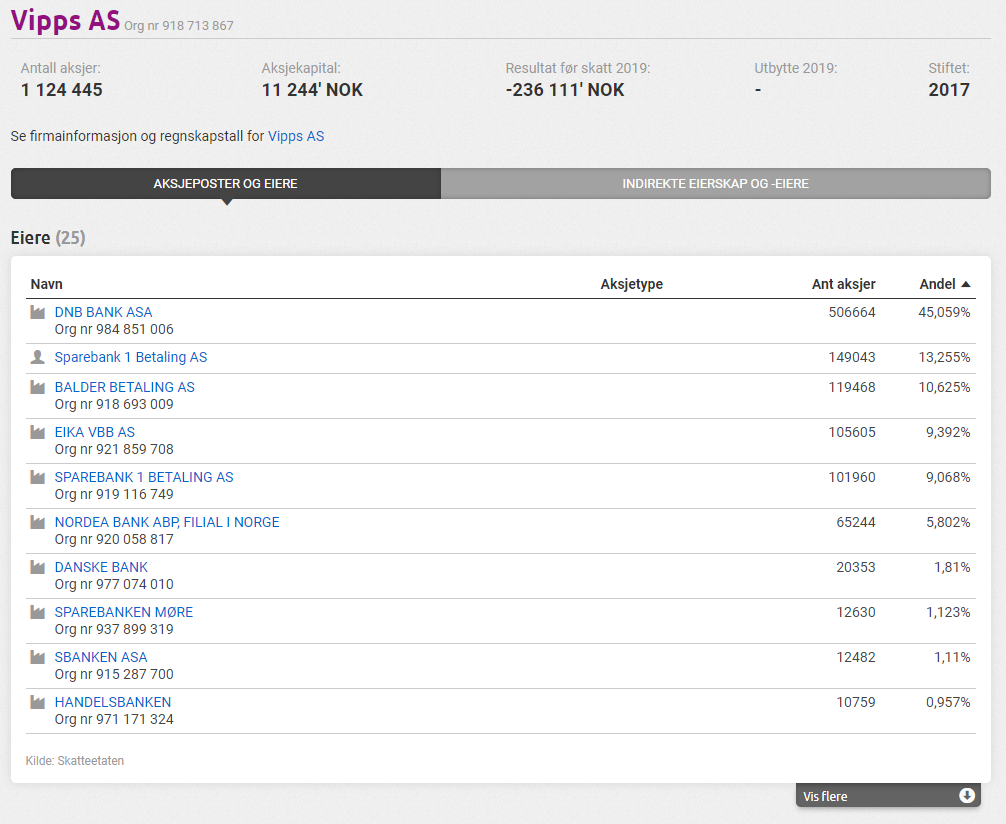The image size is (1006, 824).
Task: Select percentage 5,802%
Action: pos(948,522)
